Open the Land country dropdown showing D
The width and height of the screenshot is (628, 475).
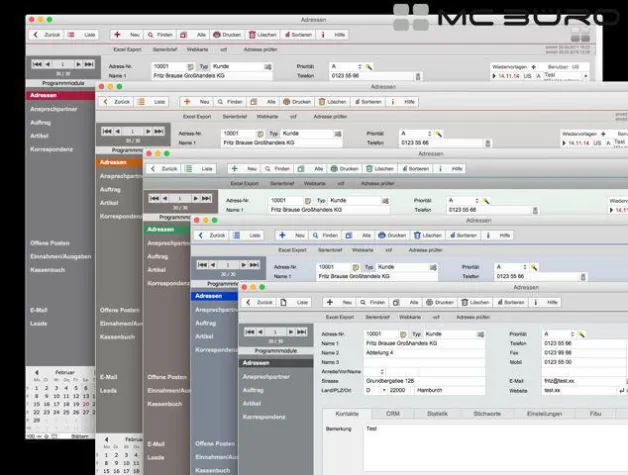381,390
